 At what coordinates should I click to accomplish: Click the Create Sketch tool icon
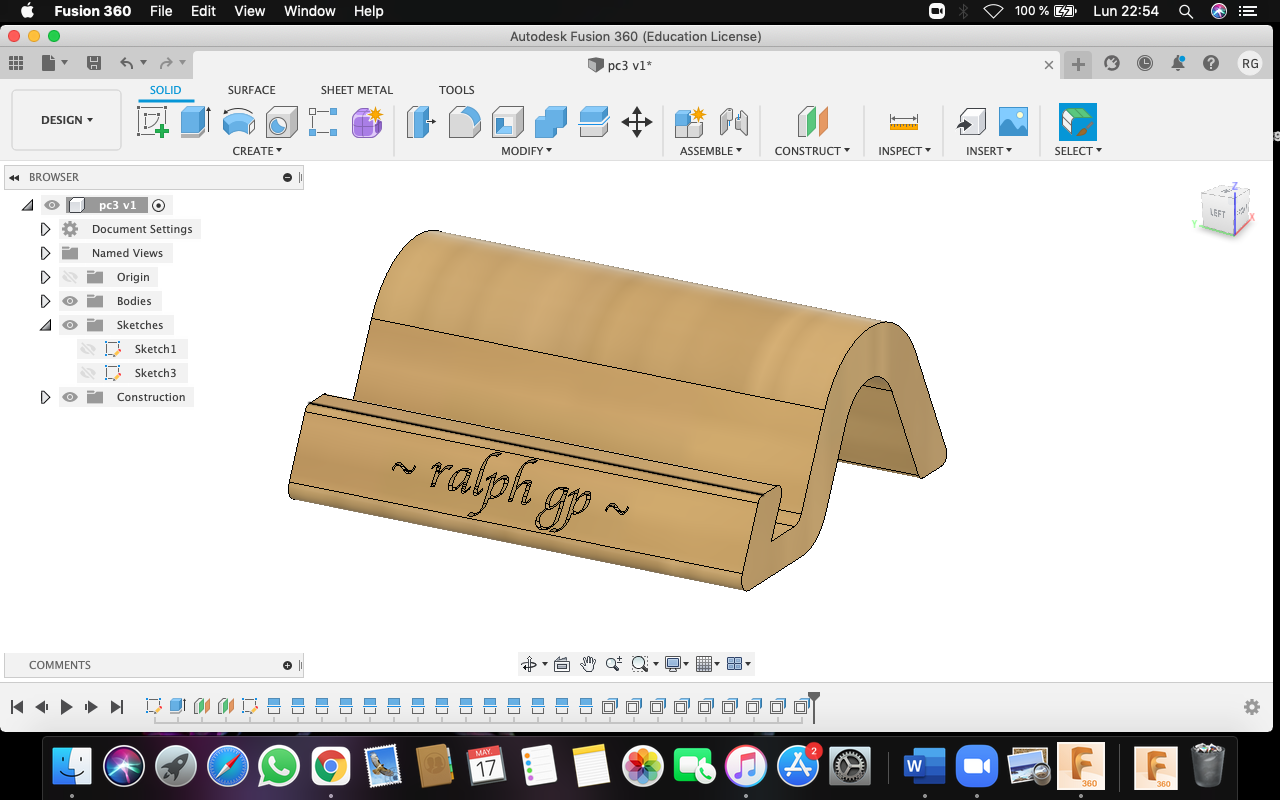tap(153, 122)
